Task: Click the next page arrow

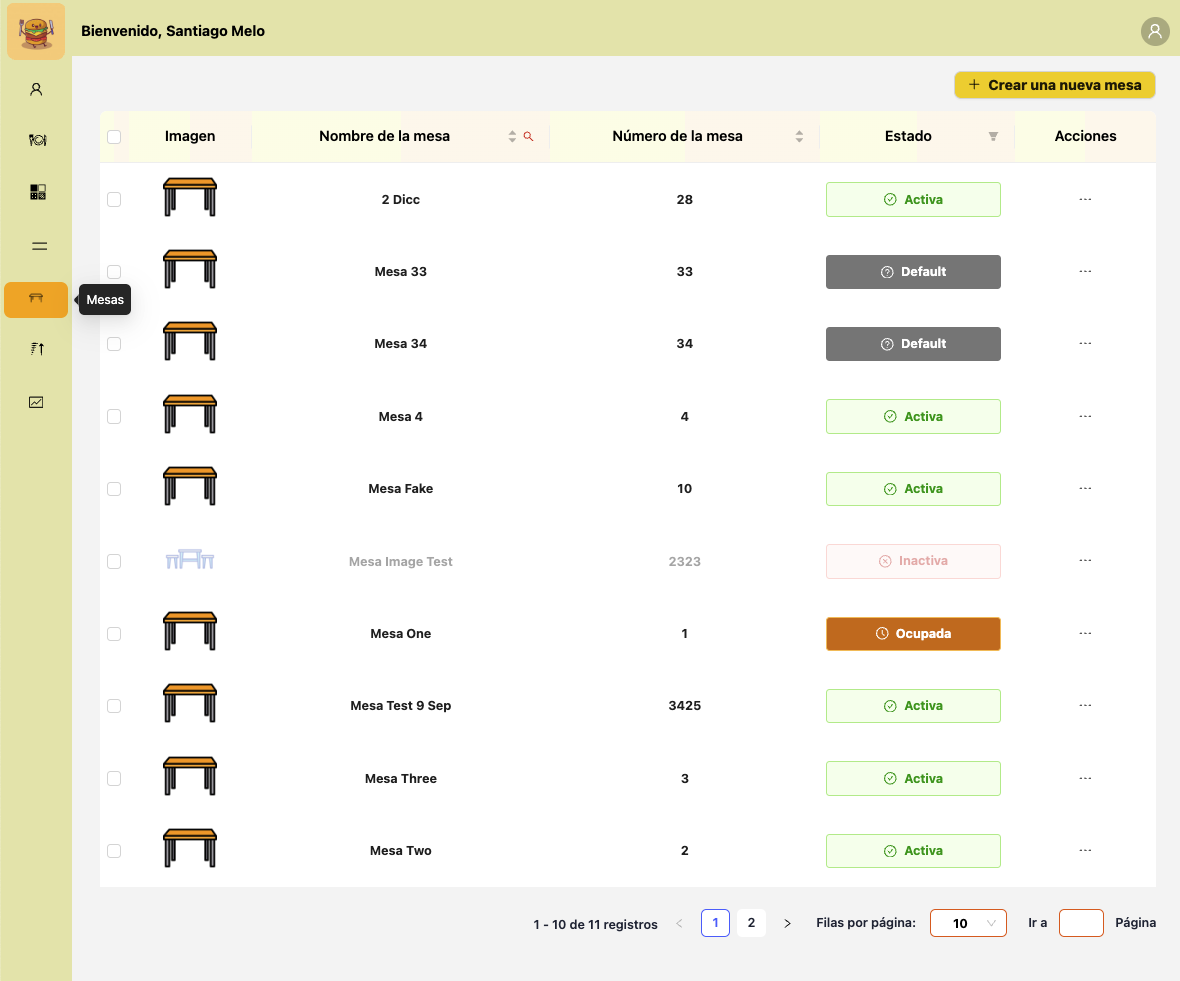Action: pyautogui.click(x=787, y=923)
